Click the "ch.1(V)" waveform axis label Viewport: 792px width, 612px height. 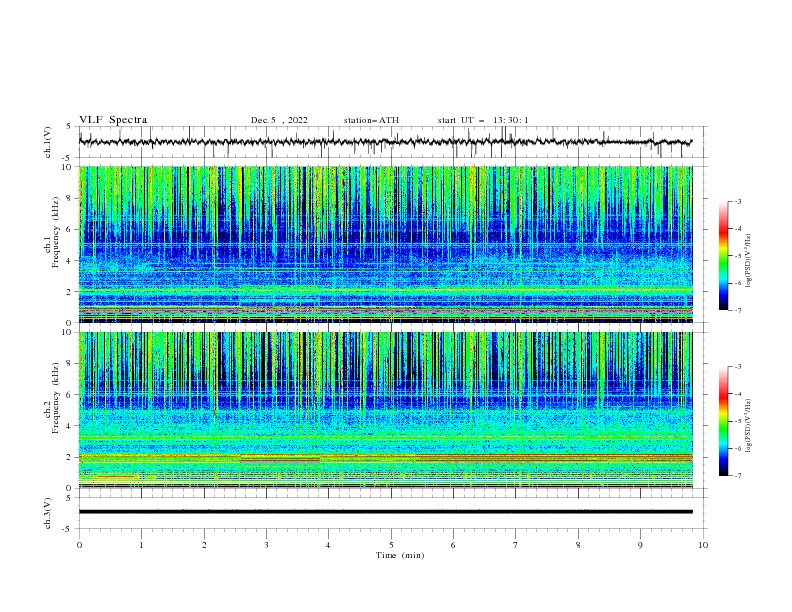click(48, 142)
